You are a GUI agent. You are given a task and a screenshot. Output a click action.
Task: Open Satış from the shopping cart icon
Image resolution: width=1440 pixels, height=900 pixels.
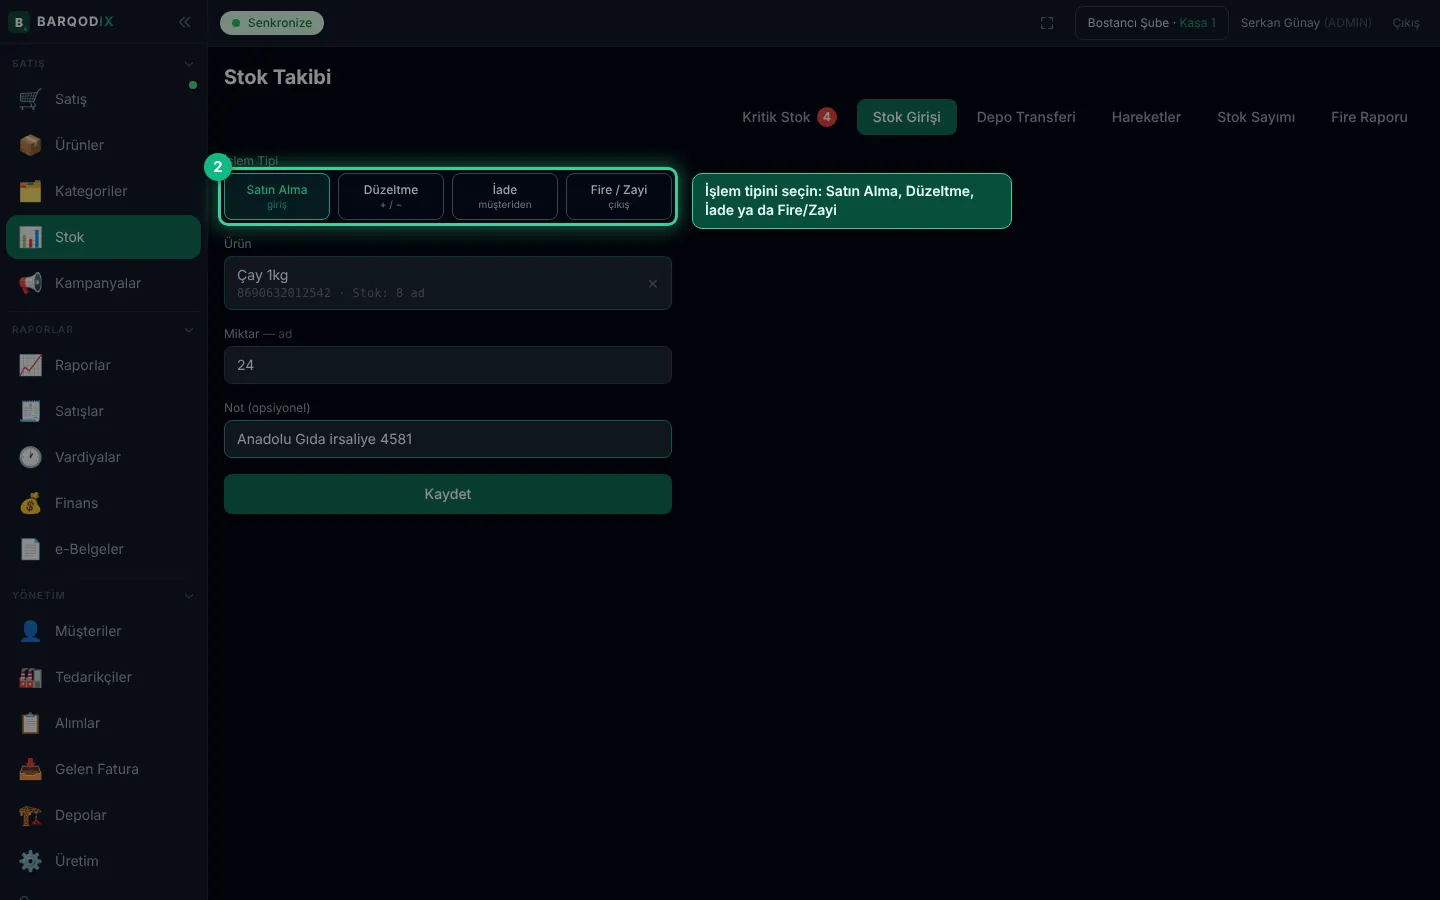(30, 99)
